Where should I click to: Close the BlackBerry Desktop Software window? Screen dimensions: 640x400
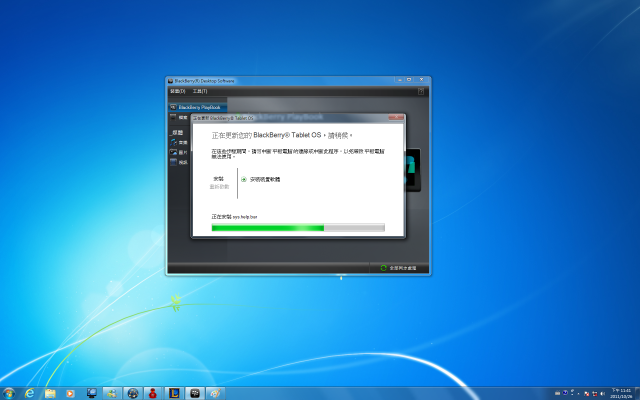(x=422, y=80)
